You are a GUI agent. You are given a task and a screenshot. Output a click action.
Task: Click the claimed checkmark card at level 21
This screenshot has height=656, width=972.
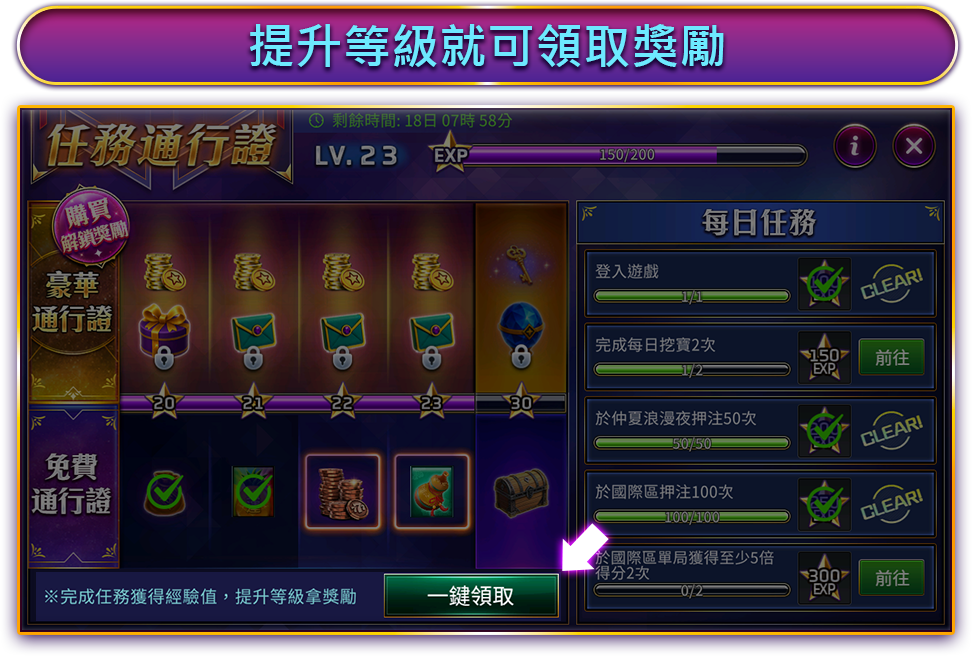coord(253,492)
